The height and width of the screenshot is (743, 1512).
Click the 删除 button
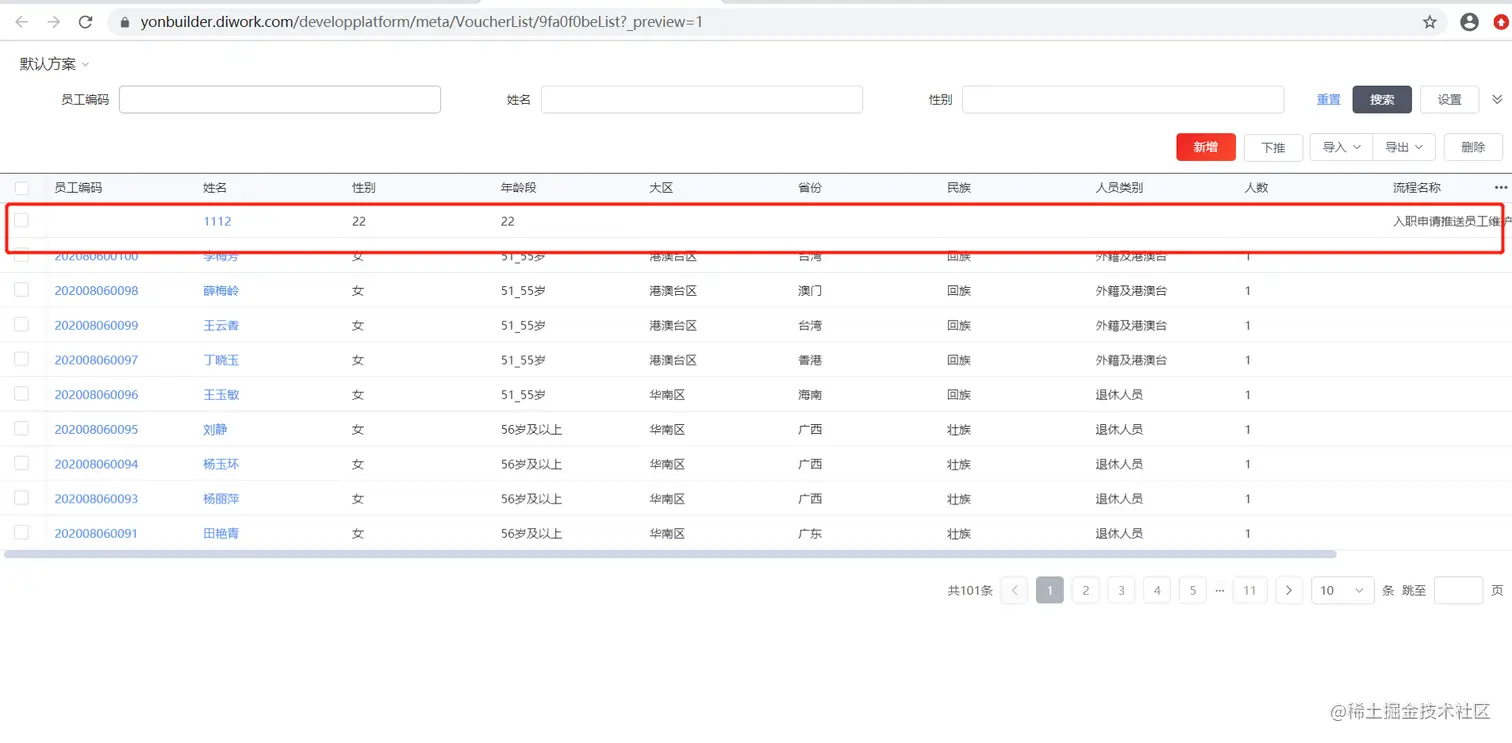click(x=1473, y=147)
